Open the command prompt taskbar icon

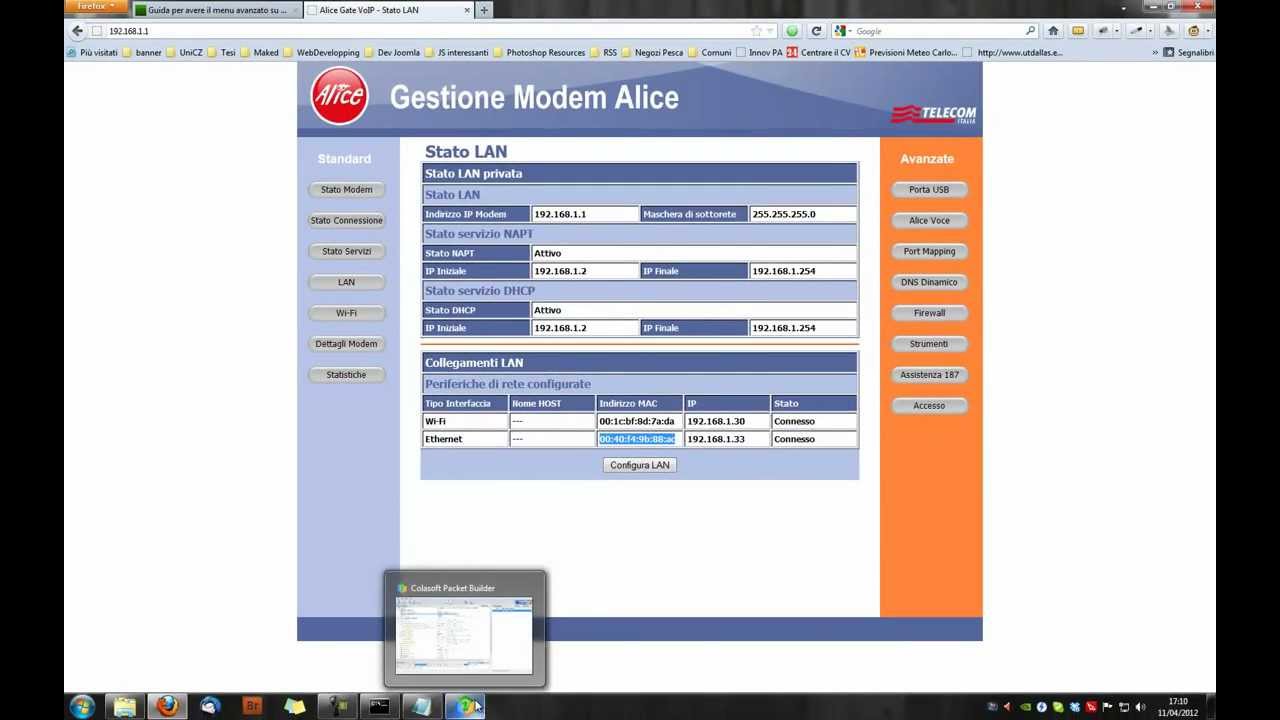point(379,706)
